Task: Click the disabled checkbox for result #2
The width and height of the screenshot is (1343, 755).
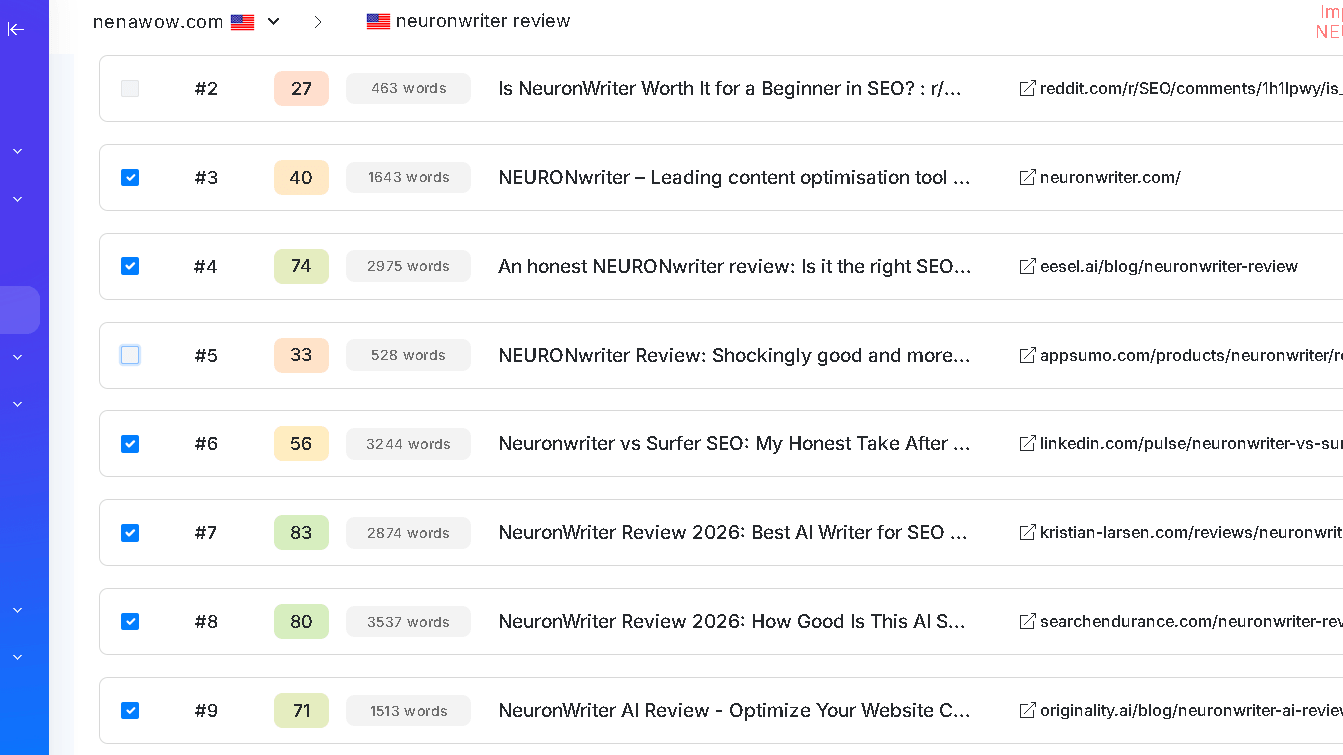Action: coord(130,88)
